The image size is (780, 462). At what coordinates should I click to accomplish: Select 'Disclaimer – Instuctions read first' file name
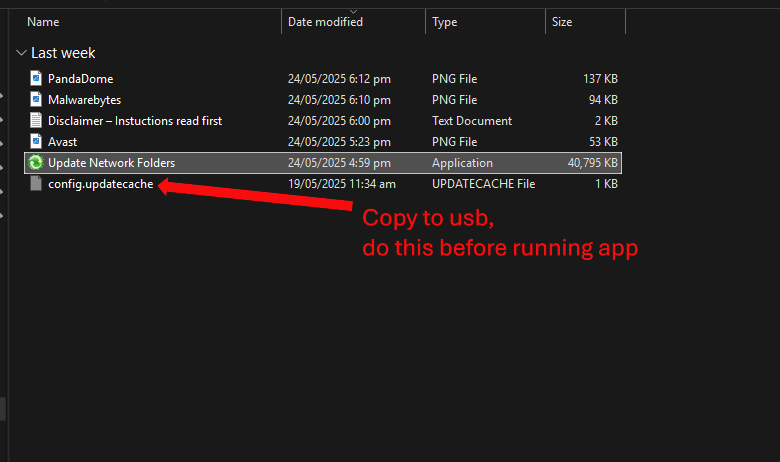[135, 120]
